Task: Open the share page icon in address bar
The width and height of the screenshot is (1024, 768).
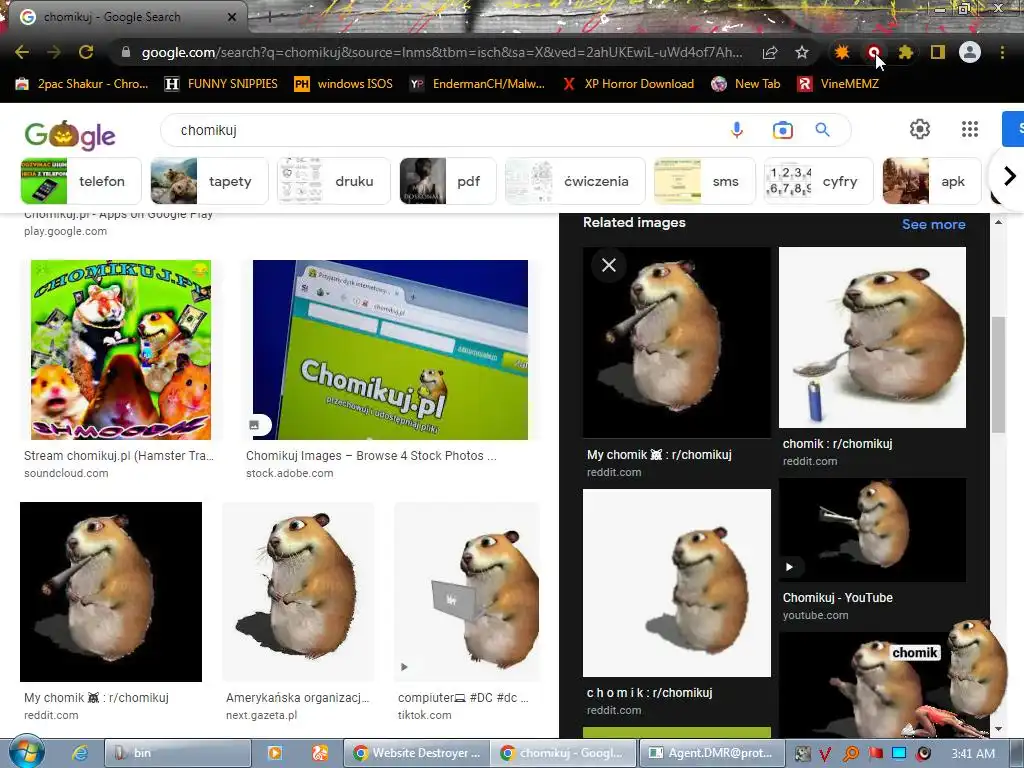Action: click(770, 52)
